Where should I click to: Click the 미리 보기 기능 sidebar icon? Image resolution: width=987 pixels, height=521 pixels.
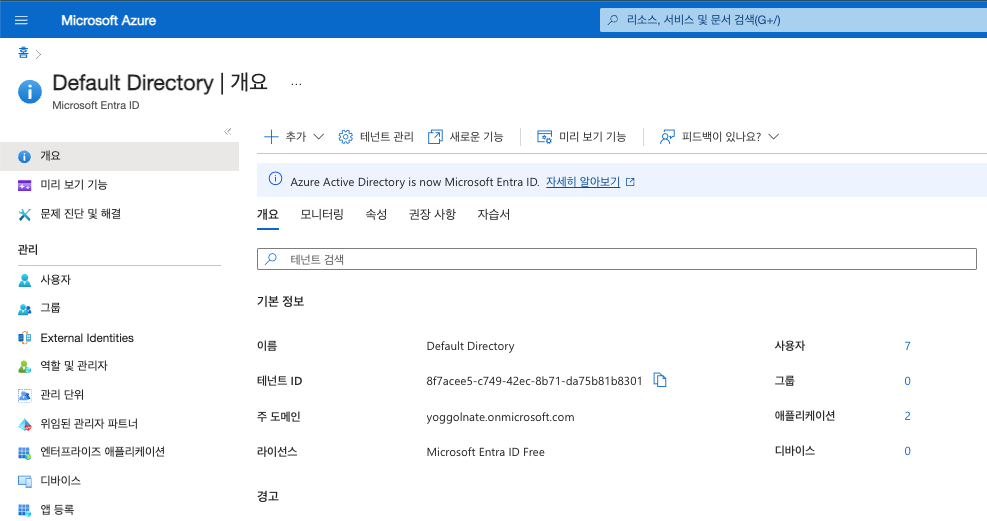coord(25,186)
